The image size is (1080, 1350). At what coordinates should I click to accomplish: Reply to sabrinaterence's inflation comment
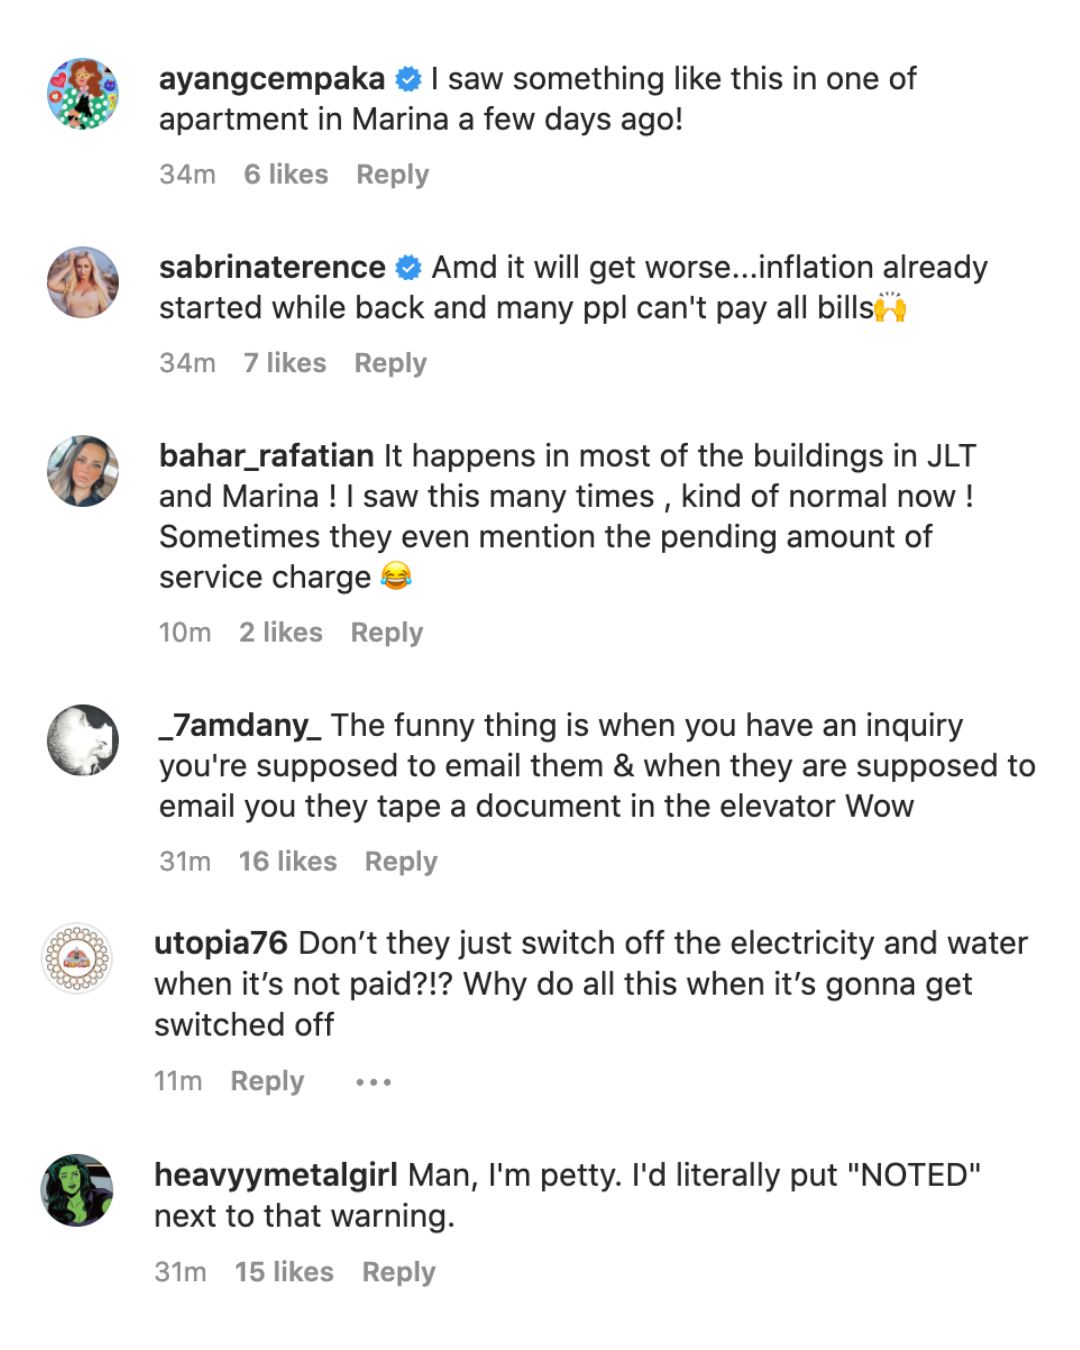coord(391,363)
